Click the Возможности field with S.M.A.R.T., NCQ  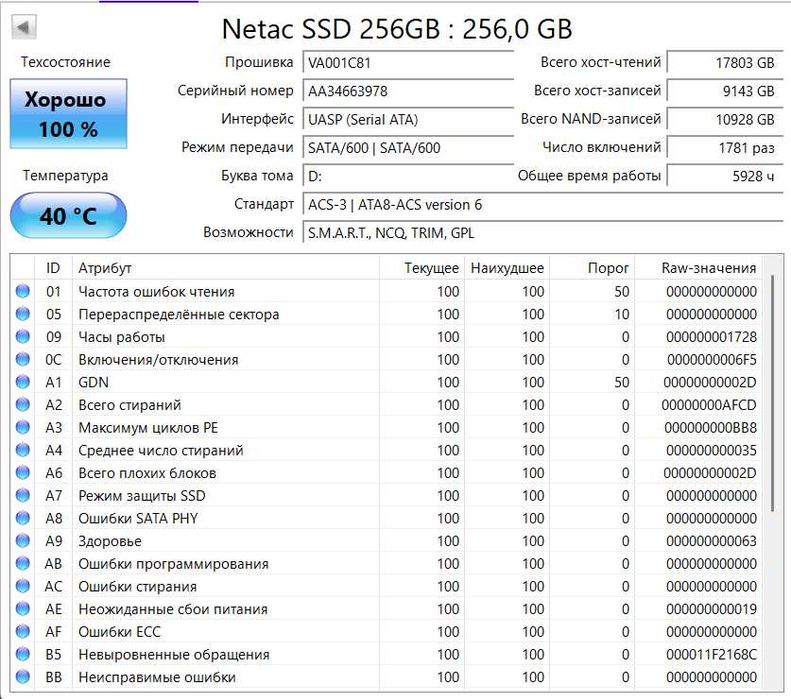pyautogui.click(x=543, y=232)
